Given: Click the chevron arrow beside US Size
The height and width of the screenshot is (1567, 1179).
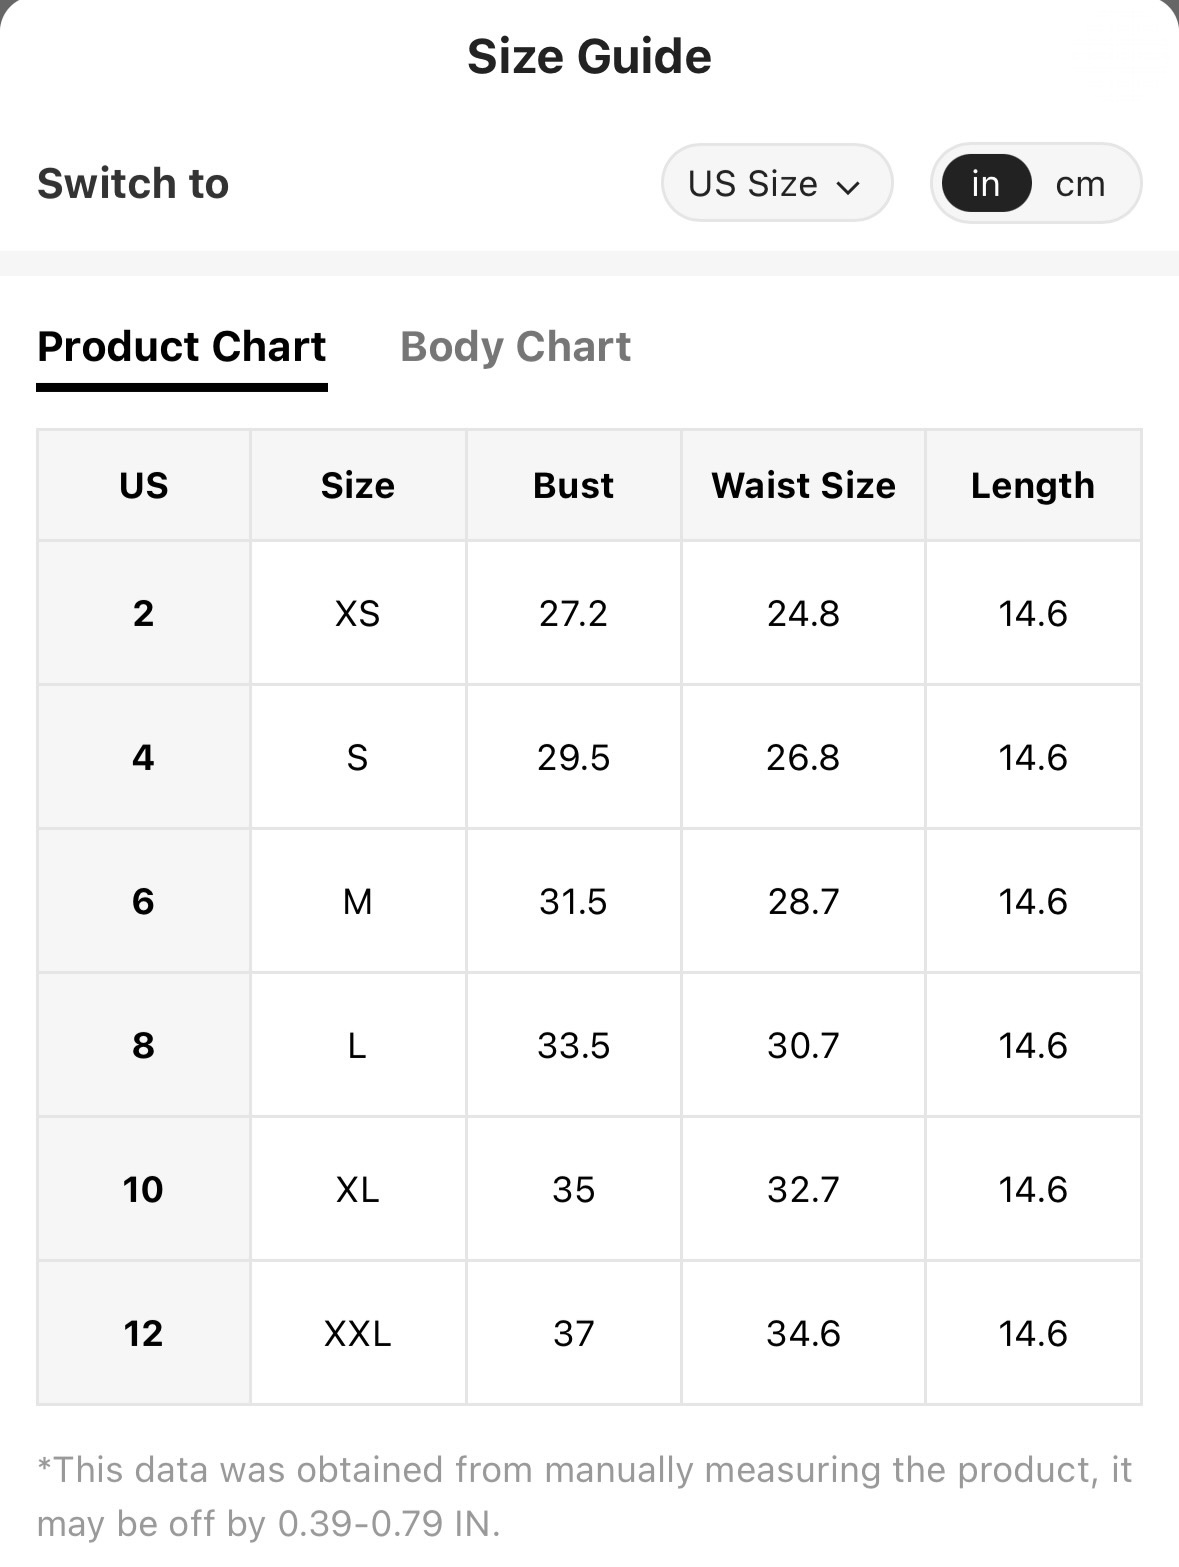Looking at the screenshot, I should tap(848, 187).
